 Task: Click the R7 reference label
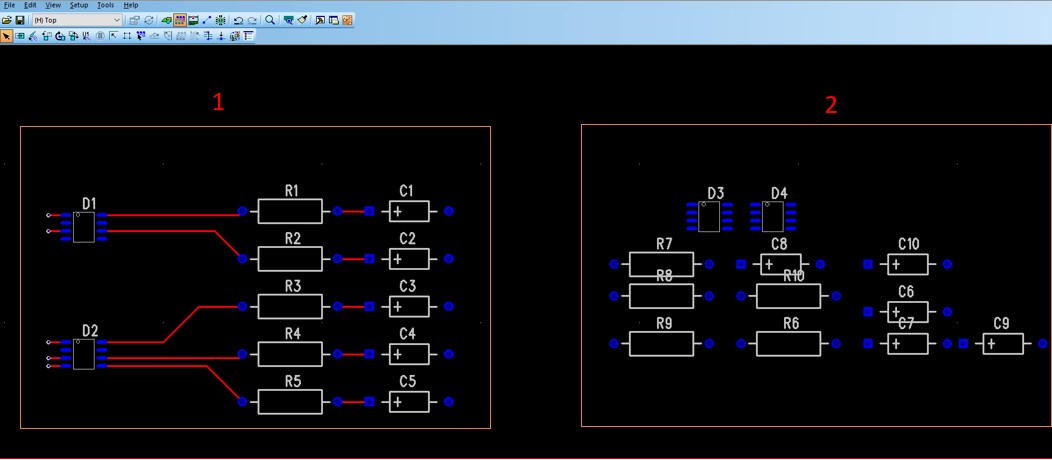pyautogui.click(x=664, y=244)
